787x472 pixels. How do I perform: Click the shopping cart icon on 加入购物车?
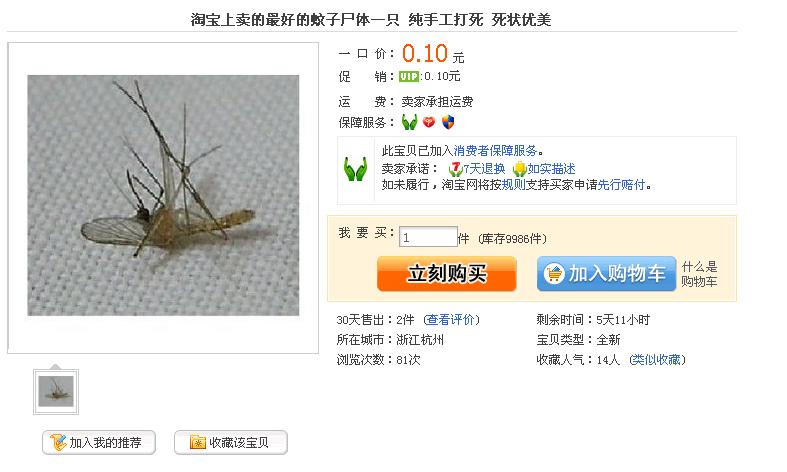pos(554,274)
